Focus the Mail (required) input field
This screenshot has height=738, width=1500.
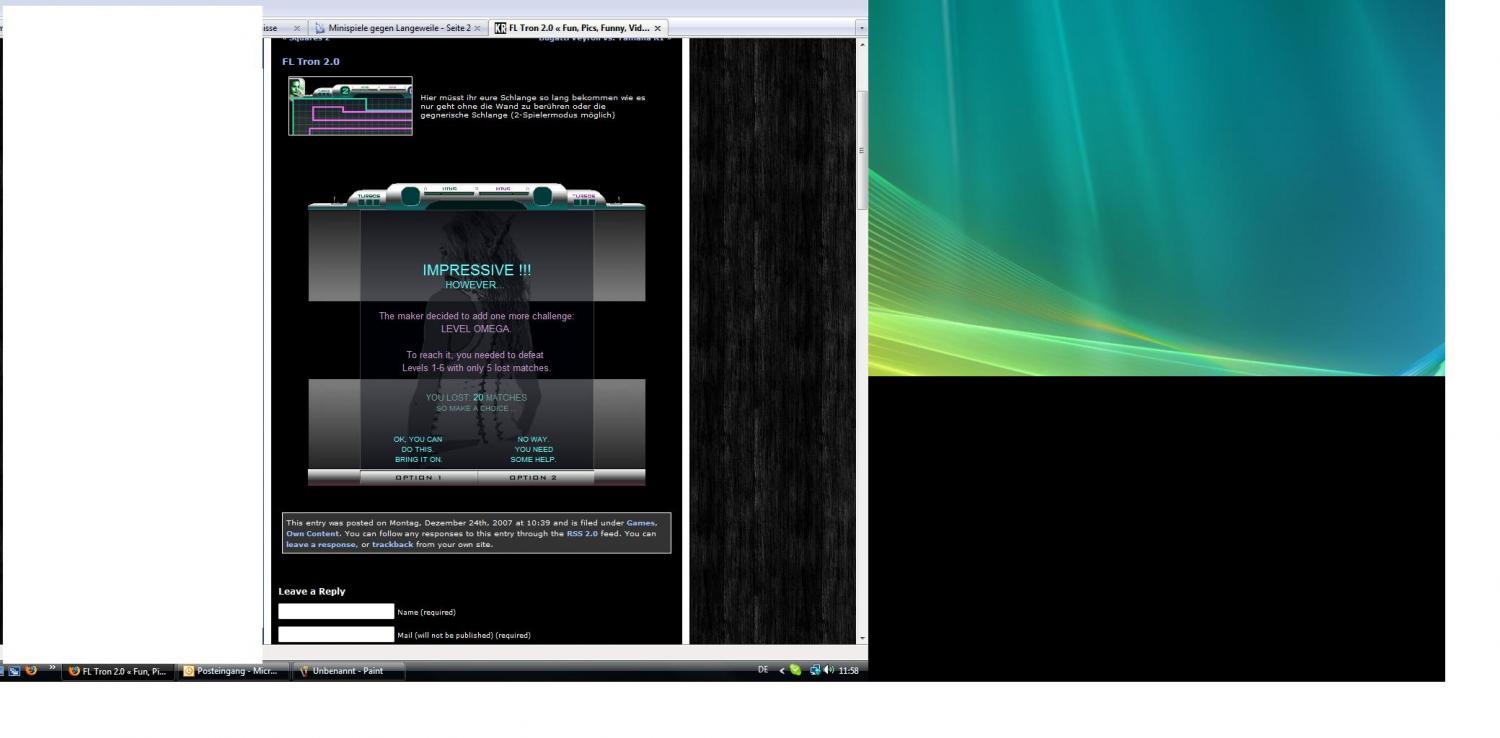pos(336,634)
